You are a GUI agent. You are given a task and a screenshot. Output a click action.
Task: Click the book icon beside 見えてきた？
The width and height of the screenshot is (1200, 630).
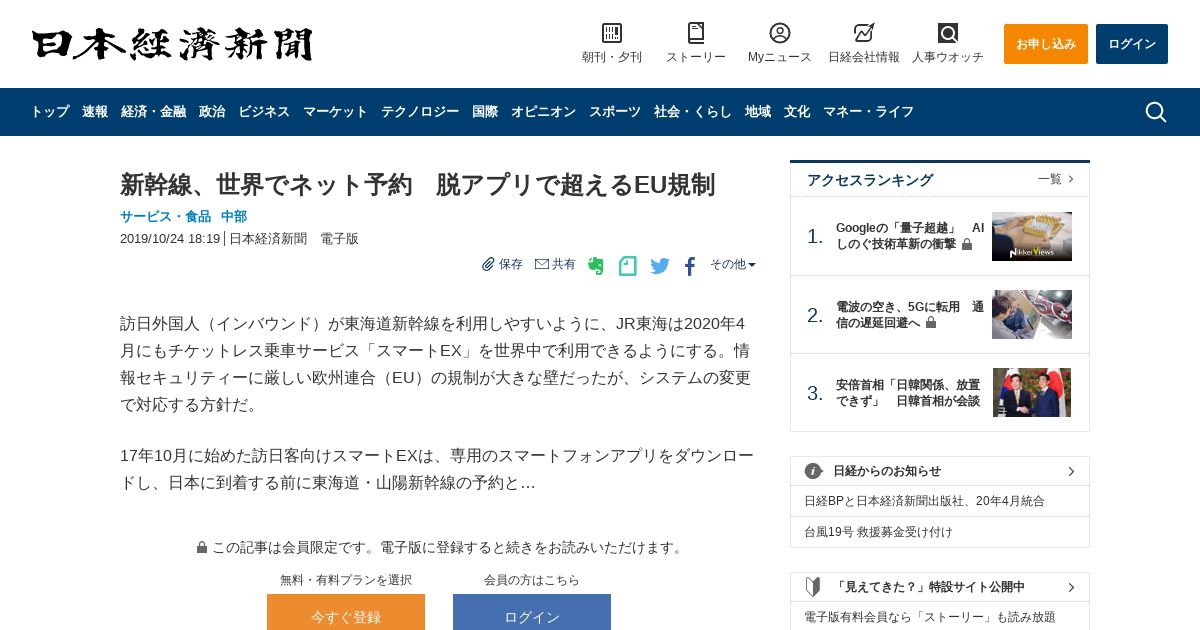point(814,587)
